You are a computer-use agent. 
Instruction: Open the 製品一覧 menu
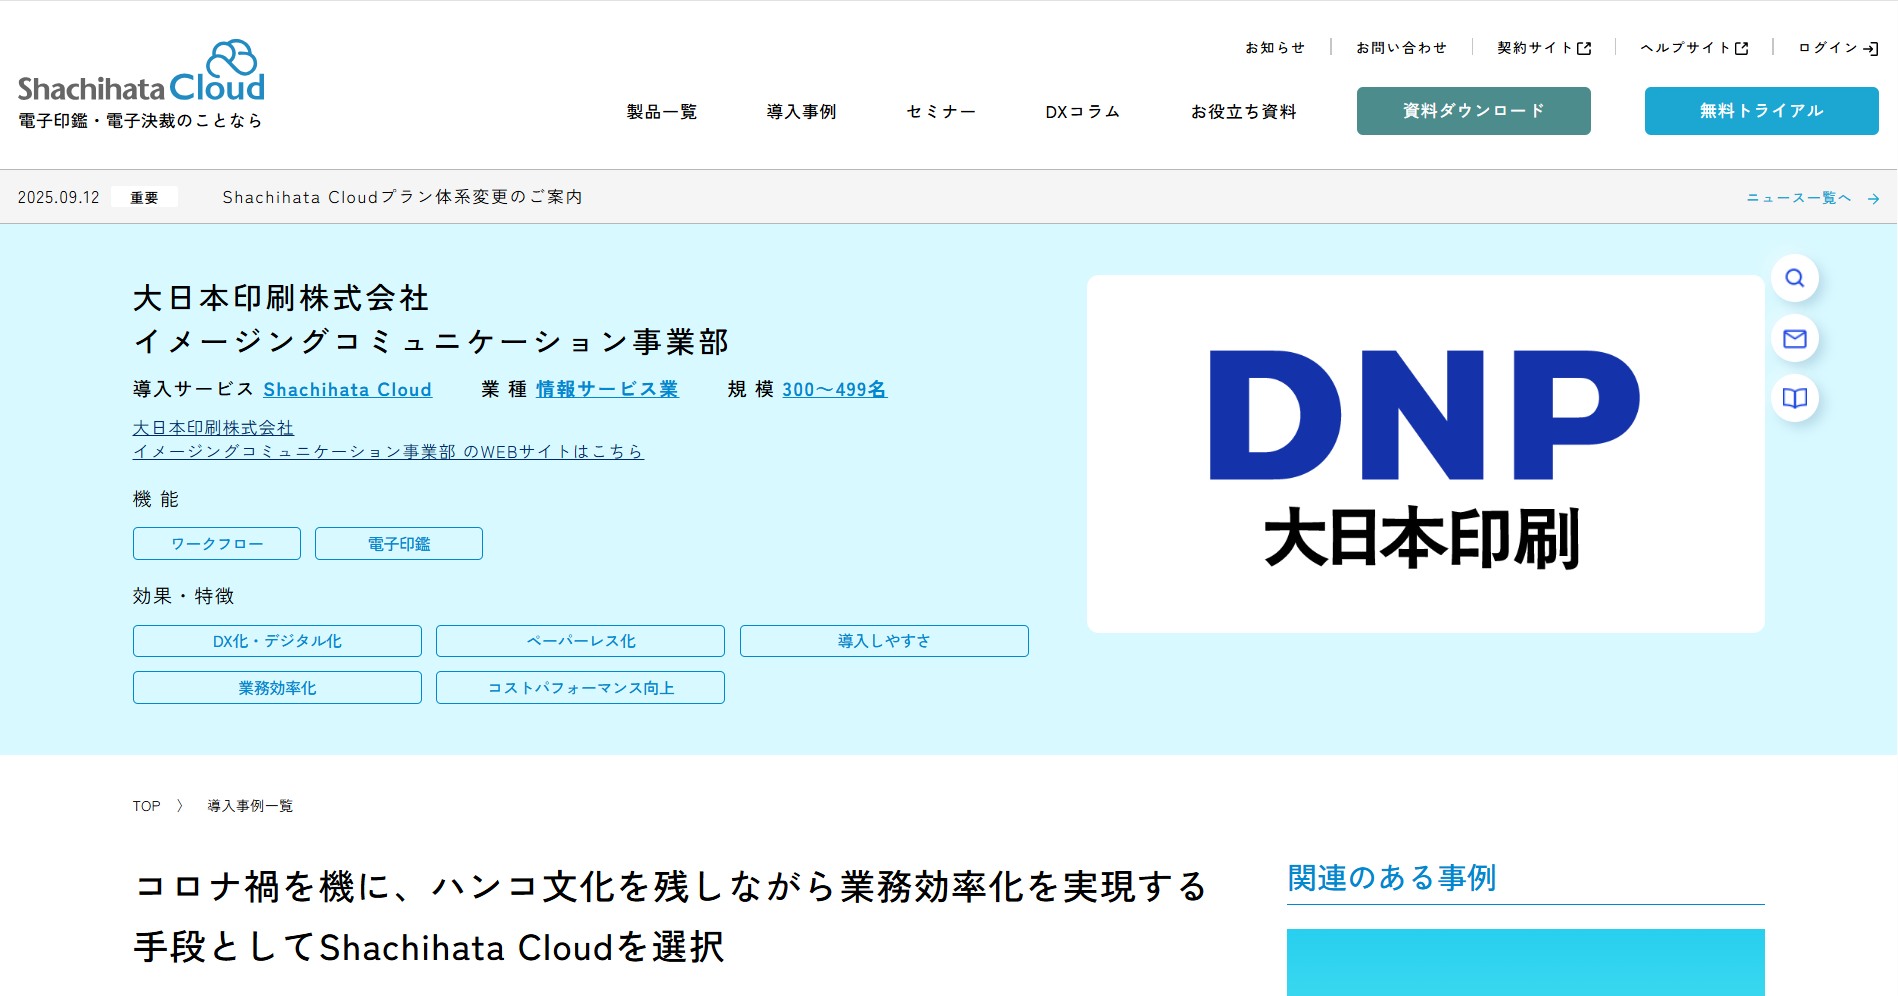coord(661,112)
